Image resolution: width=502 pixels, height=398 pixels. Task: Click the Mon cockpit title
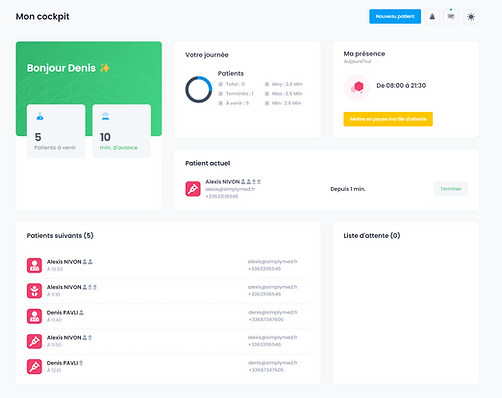[43, 17]
